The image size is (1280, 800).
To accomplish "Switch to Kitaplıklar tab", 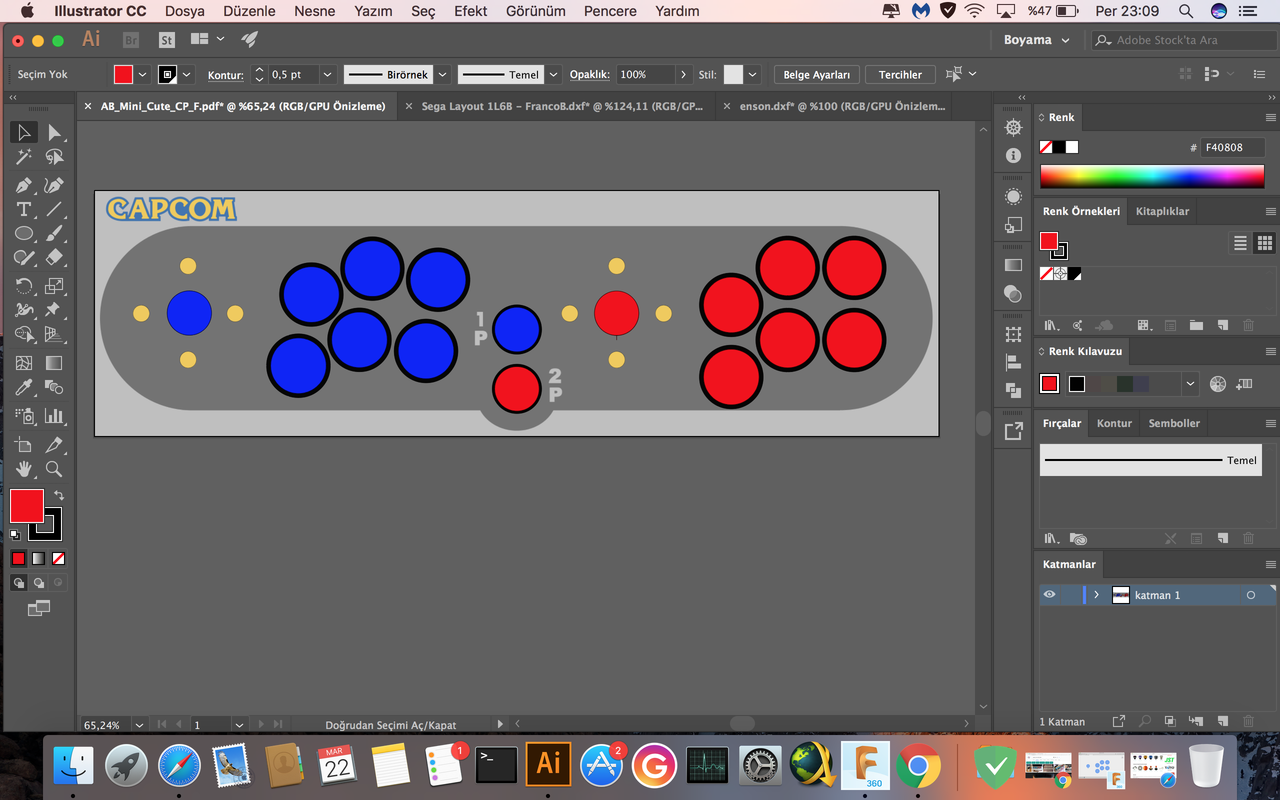I will (1162, 211).
